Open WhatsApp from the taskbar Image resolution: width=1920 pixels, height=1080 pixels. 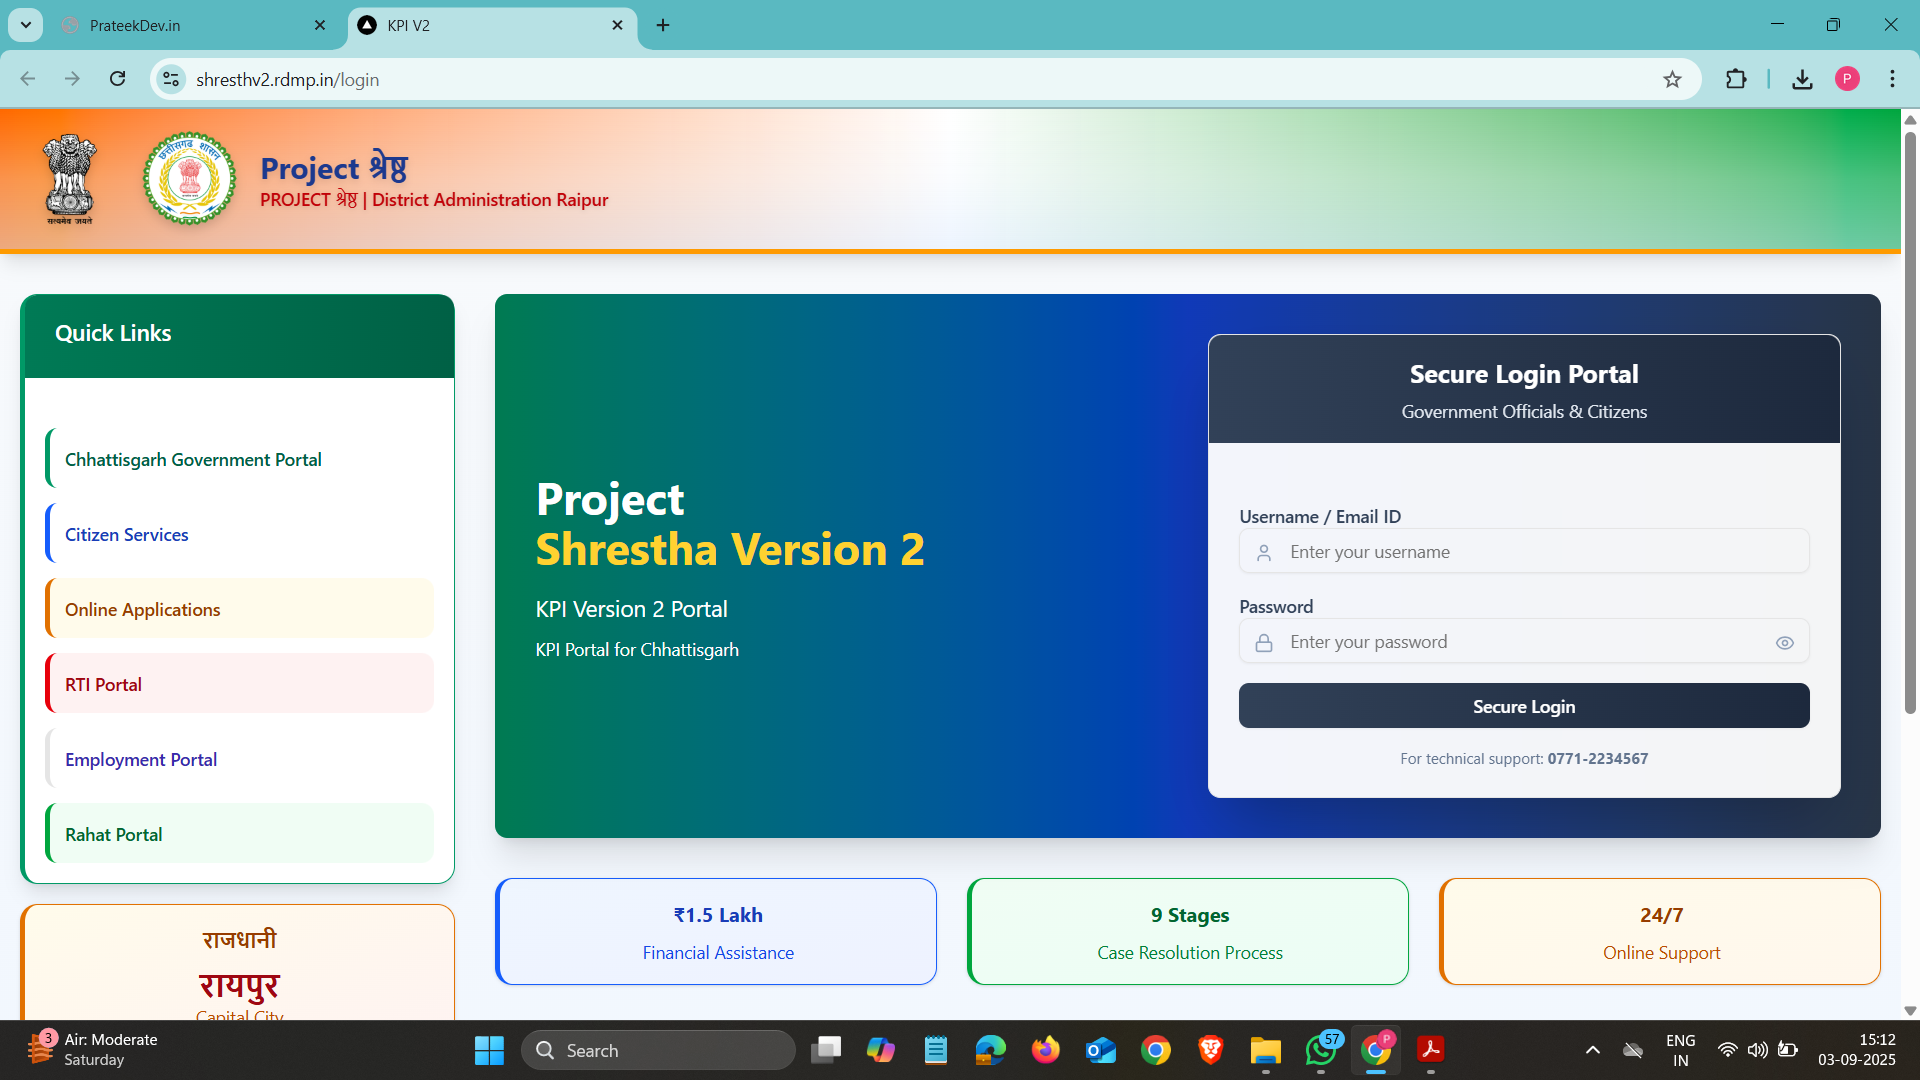pos(1321,1050)
